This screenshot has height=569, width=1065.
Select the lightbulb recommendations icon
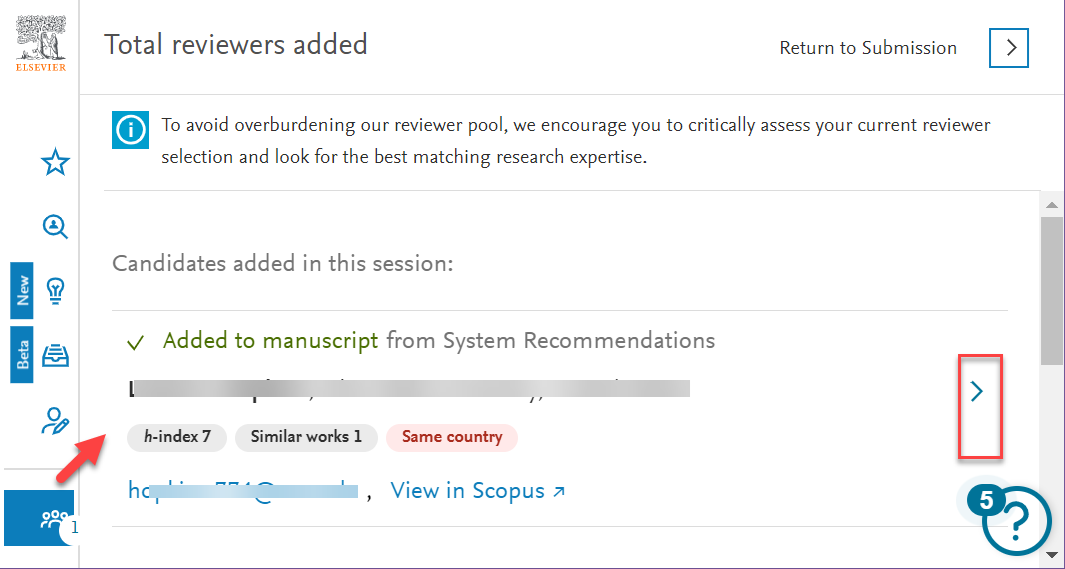[55, 291]
